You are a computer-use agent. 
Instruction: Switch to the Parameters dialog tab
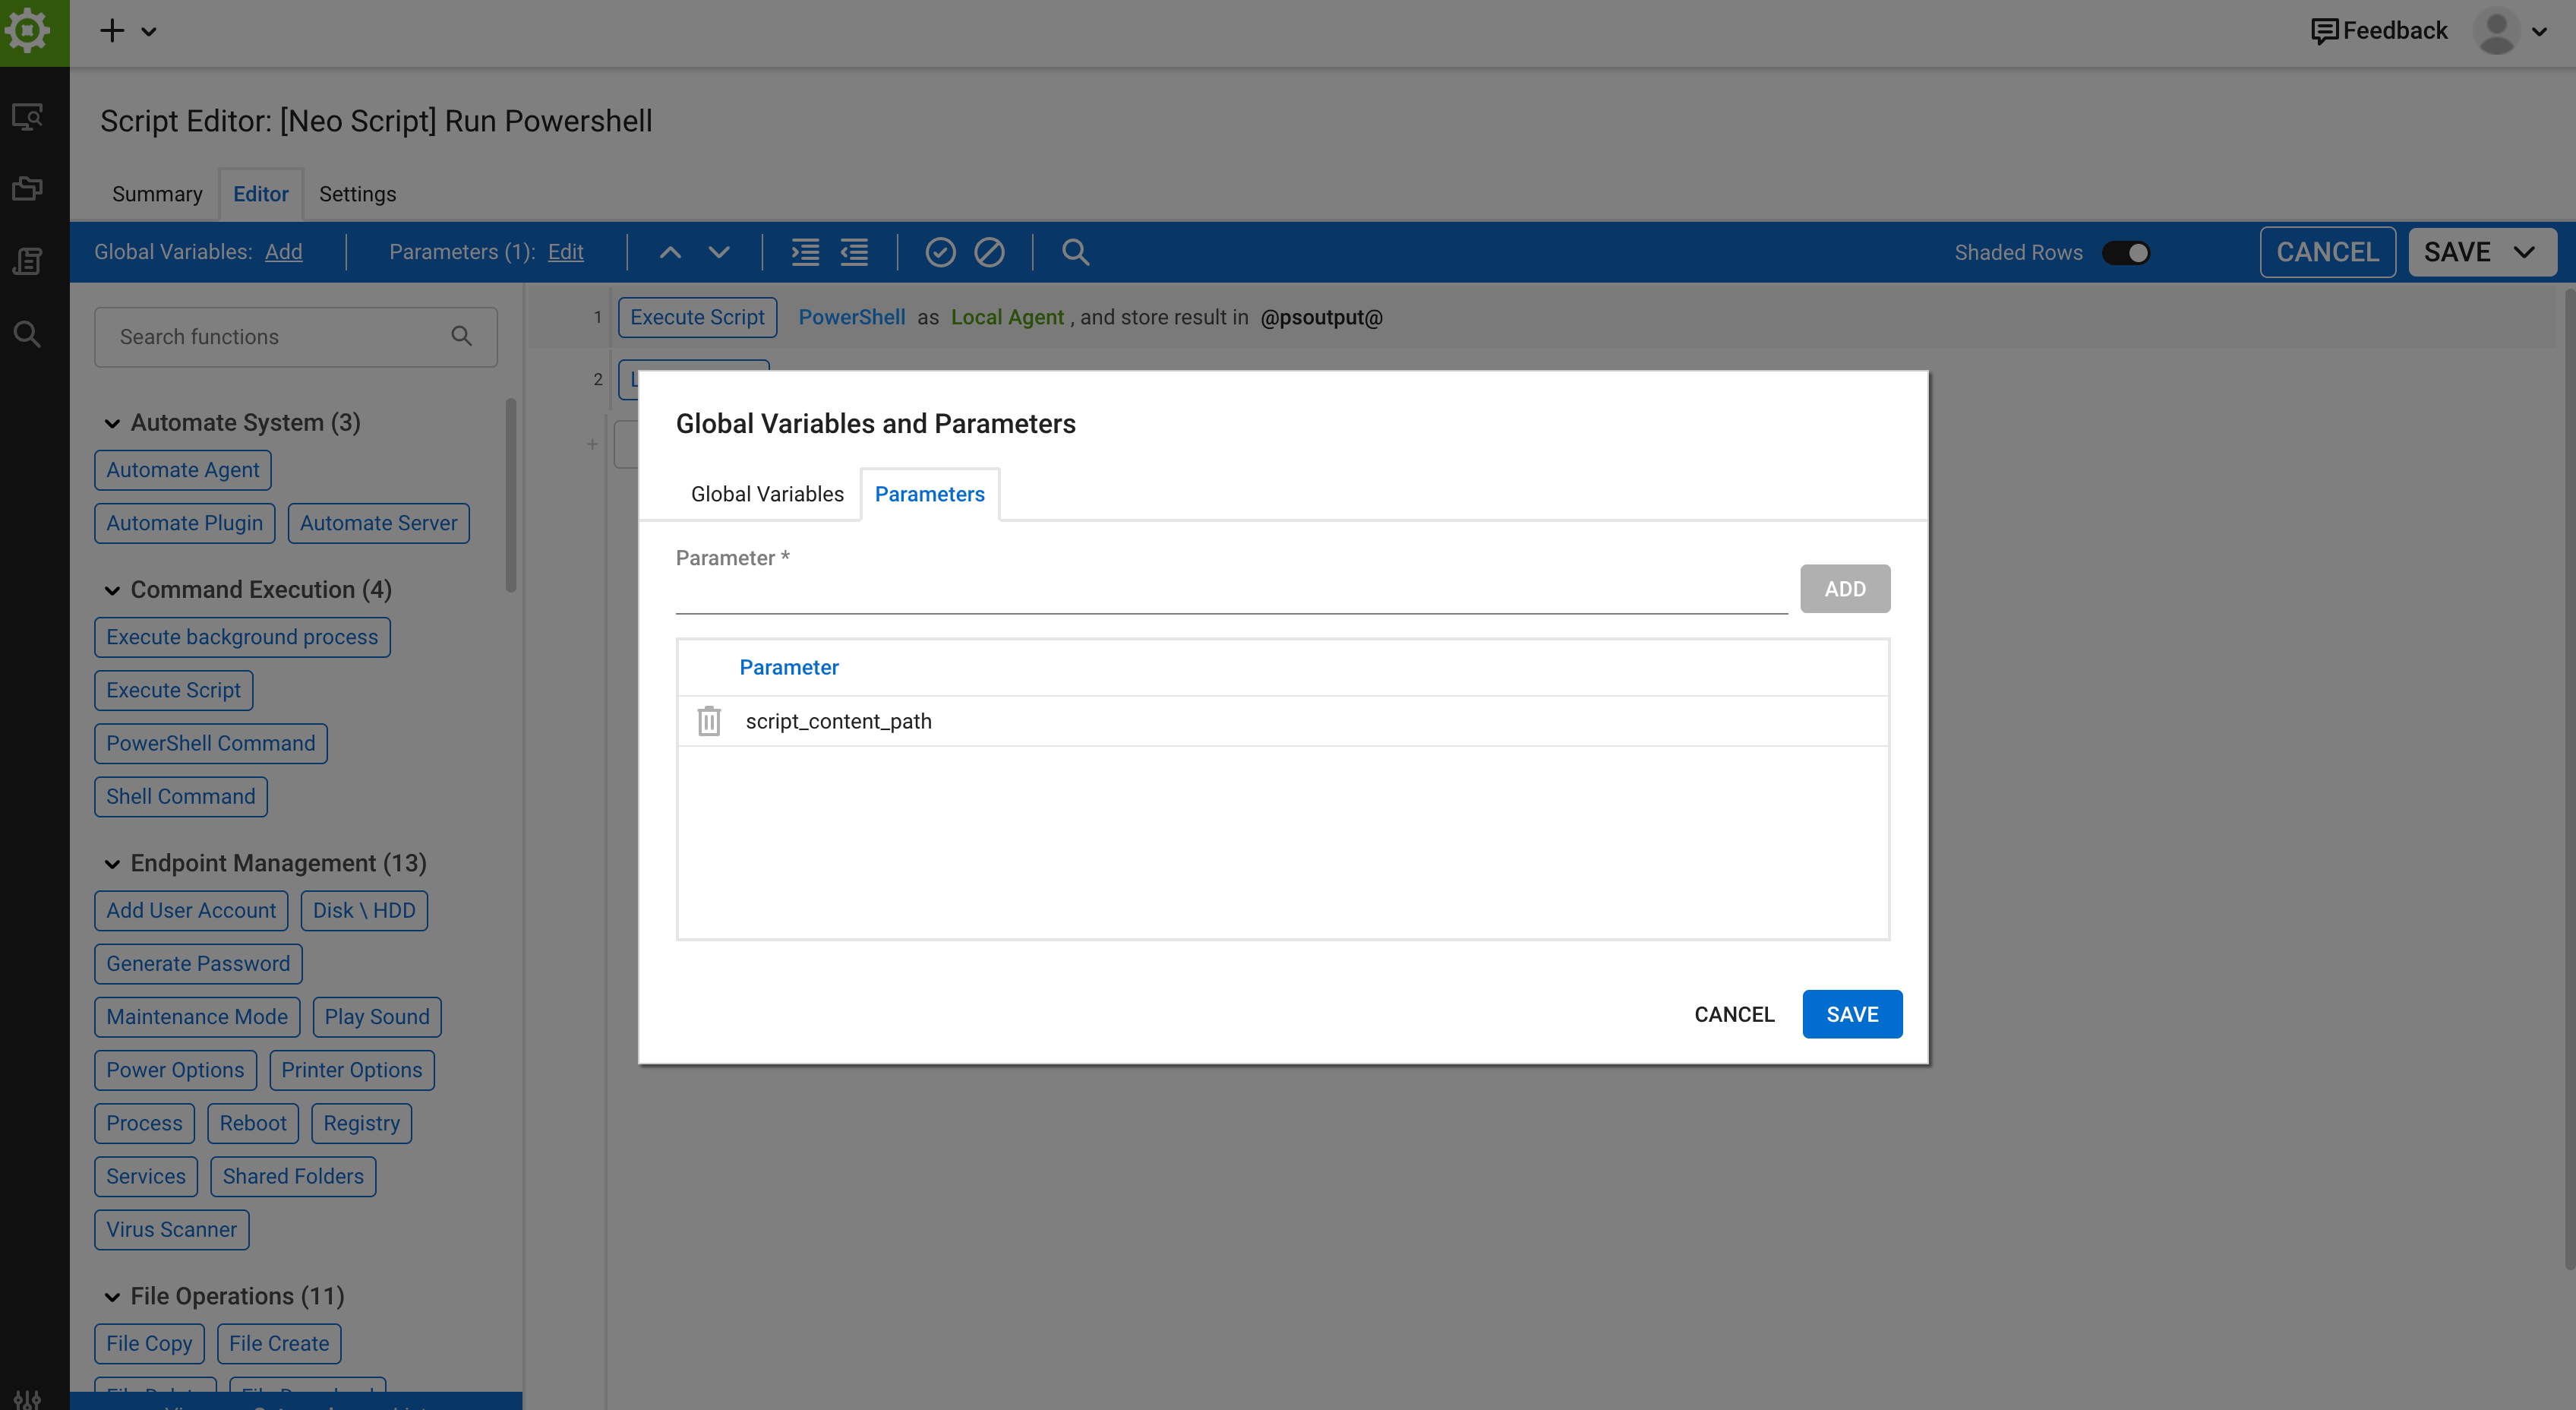coord(929,494)
